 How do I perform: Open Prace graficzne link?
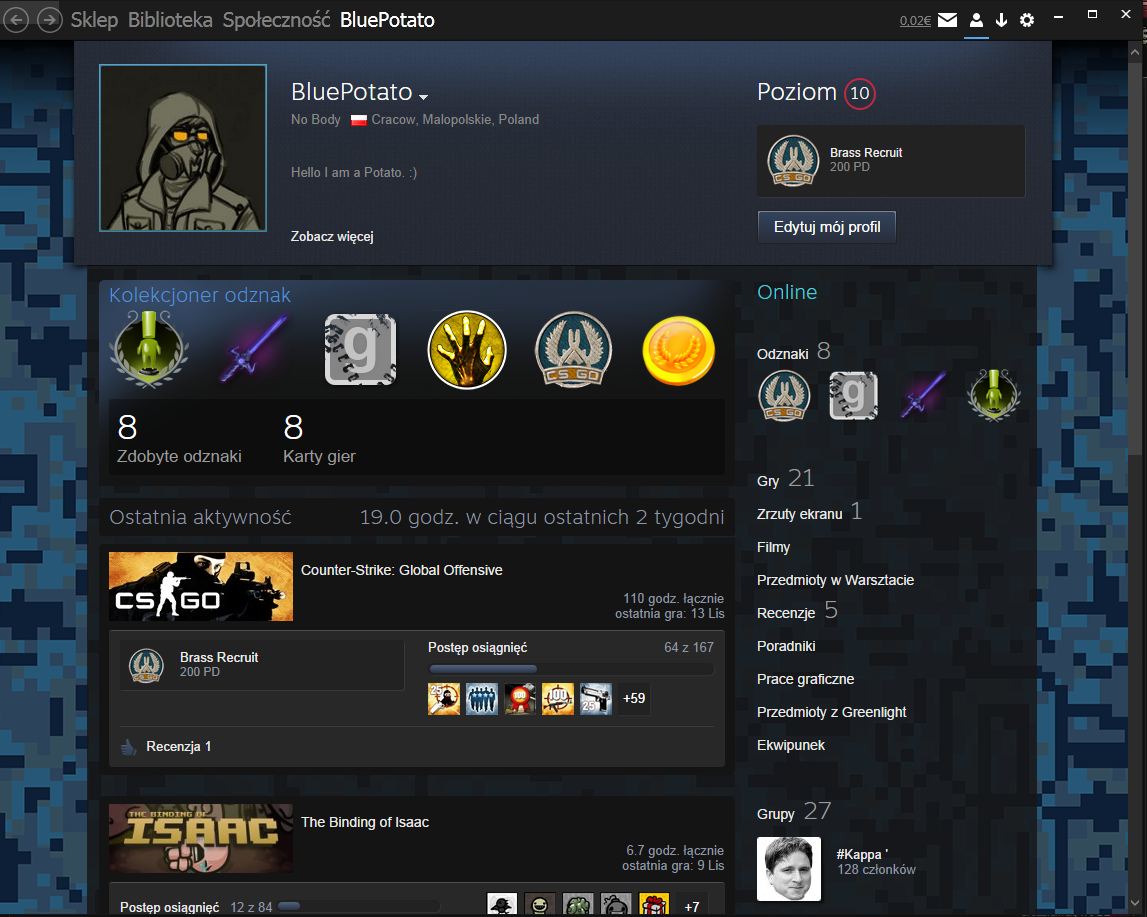(x=805, y=679)
